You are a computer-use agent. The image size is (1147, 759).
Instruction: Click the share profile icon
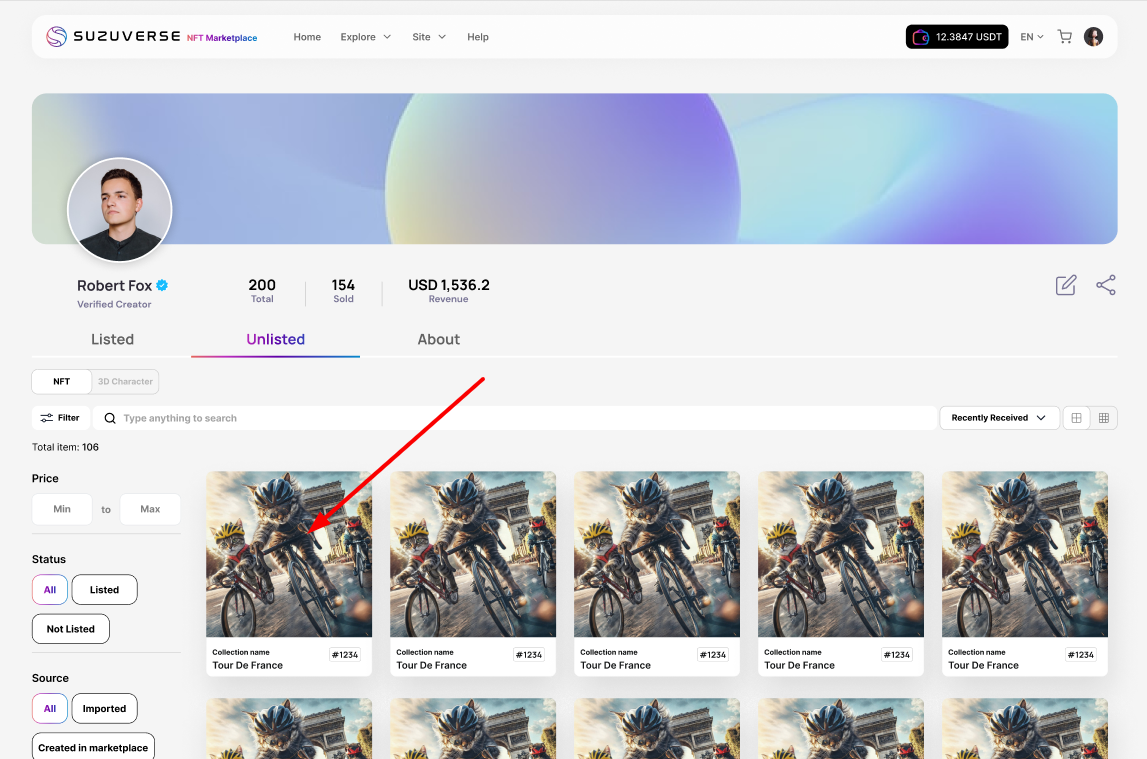[x=1105, y=285]
